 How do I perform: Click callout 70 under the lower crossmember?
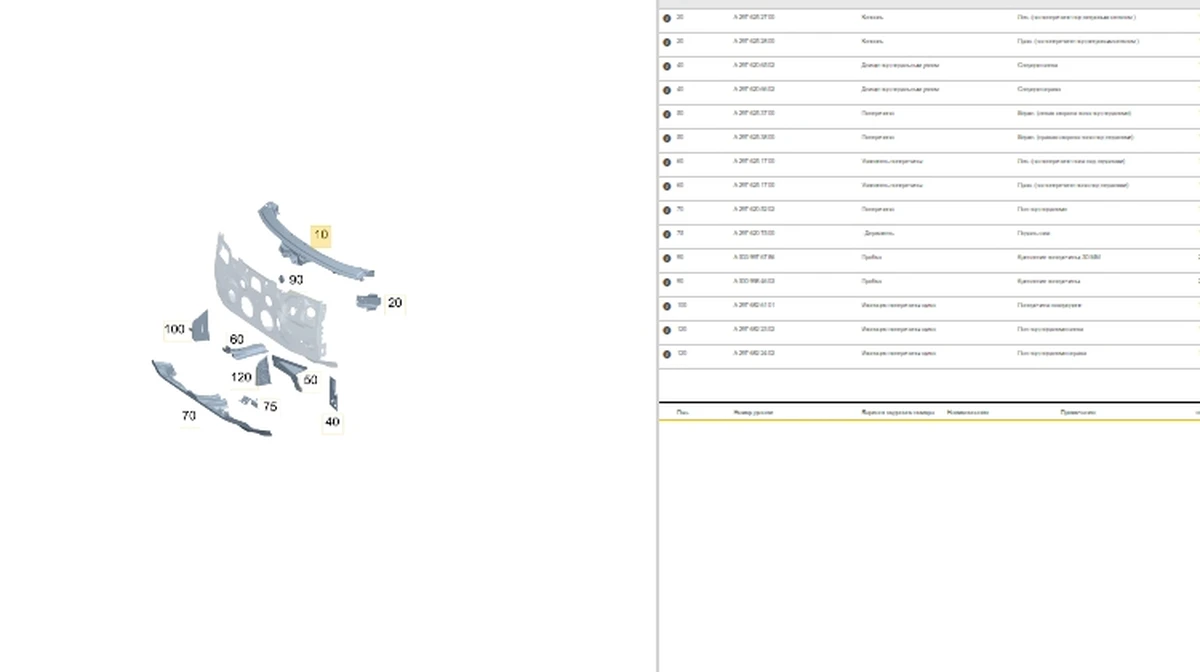(x=189, y=415)
